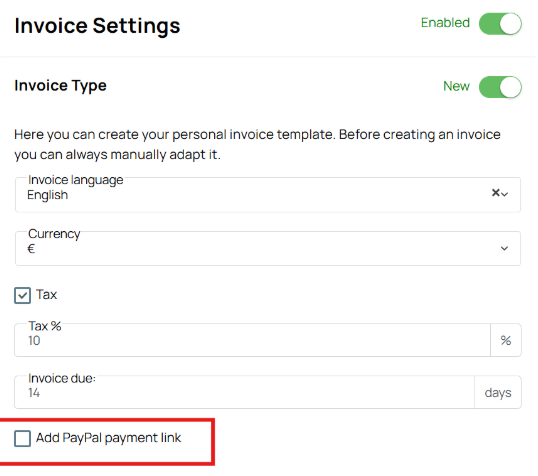538x476 pixels.
Task: Click the days suffix on Invoice due
Action: (x=498, y=392)
